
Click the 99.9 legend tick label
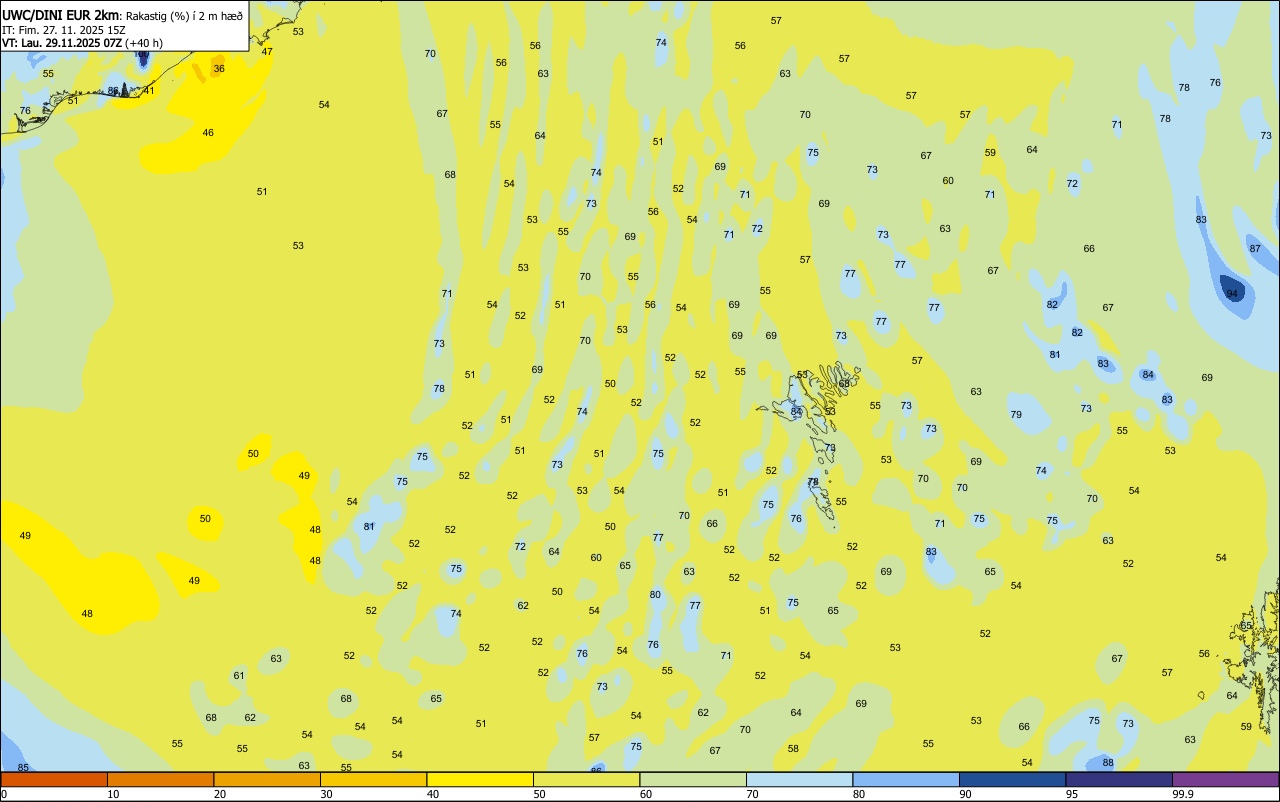(x=1183, y=794)
